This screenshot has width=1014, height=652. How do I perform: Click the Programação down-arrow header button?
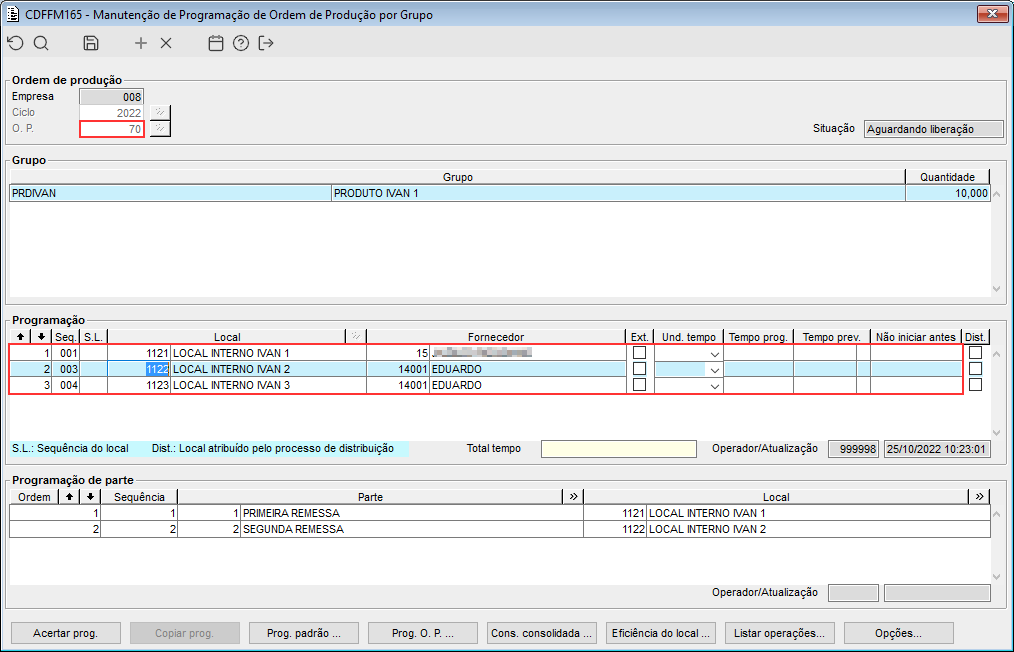[41, 336]
